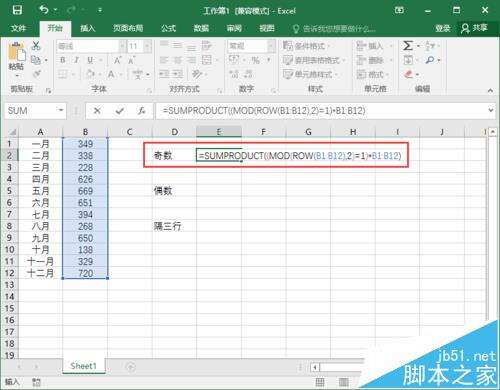Screen dimensions: 500x390
Task: Click the Increase Font Size icon
Action: point(117,60)
